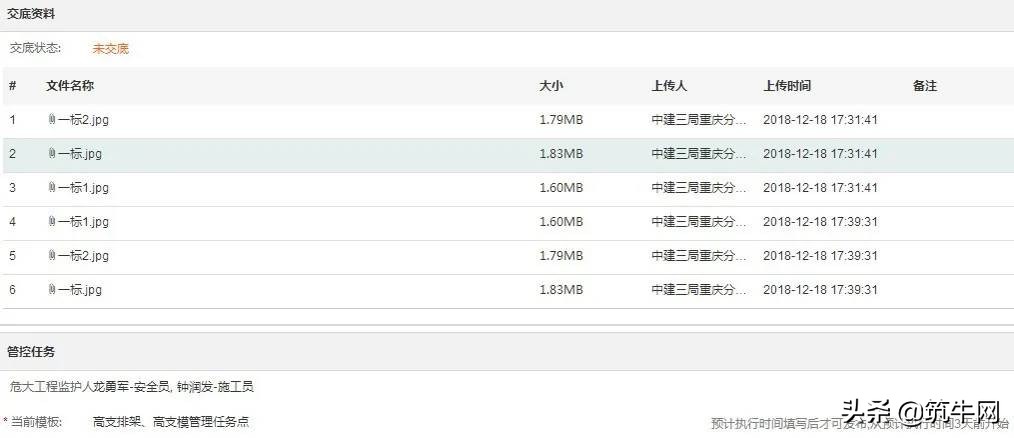Open file 一标.jpg in row 6
The image size is (1014, 438).
[80, 290]
